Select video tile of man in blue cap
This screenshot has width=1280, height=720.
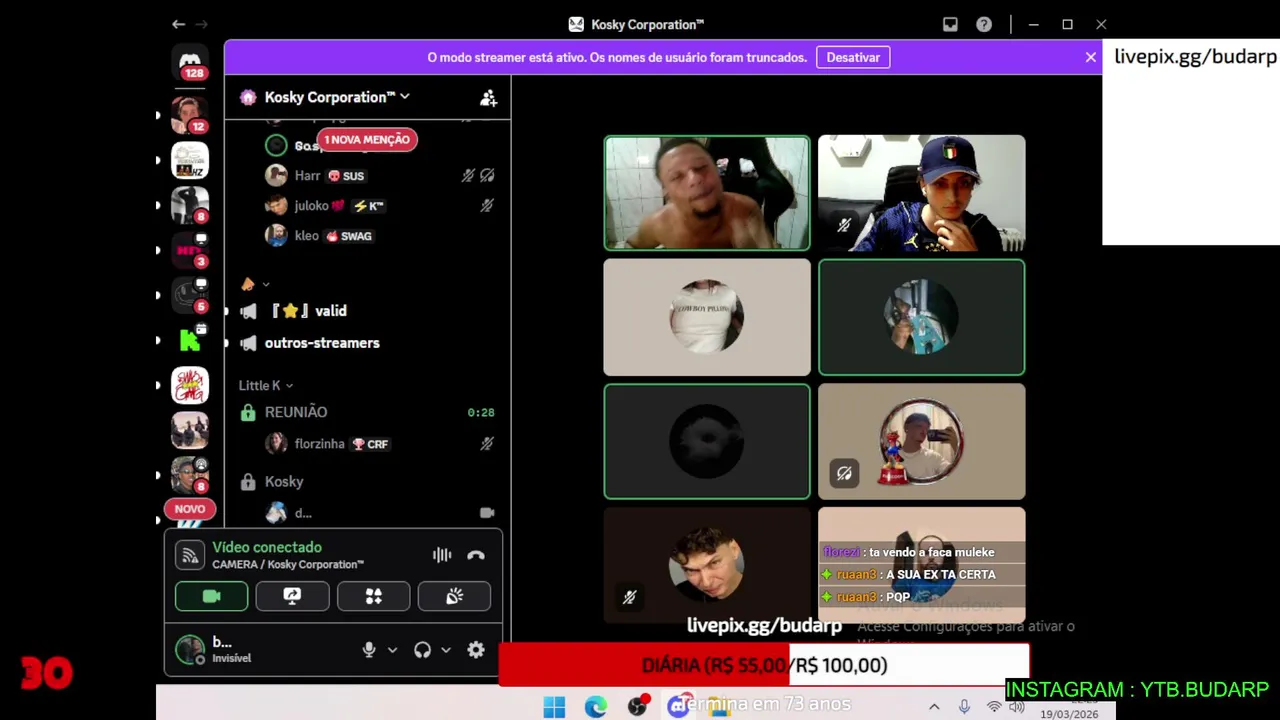[x=922, y=193]
